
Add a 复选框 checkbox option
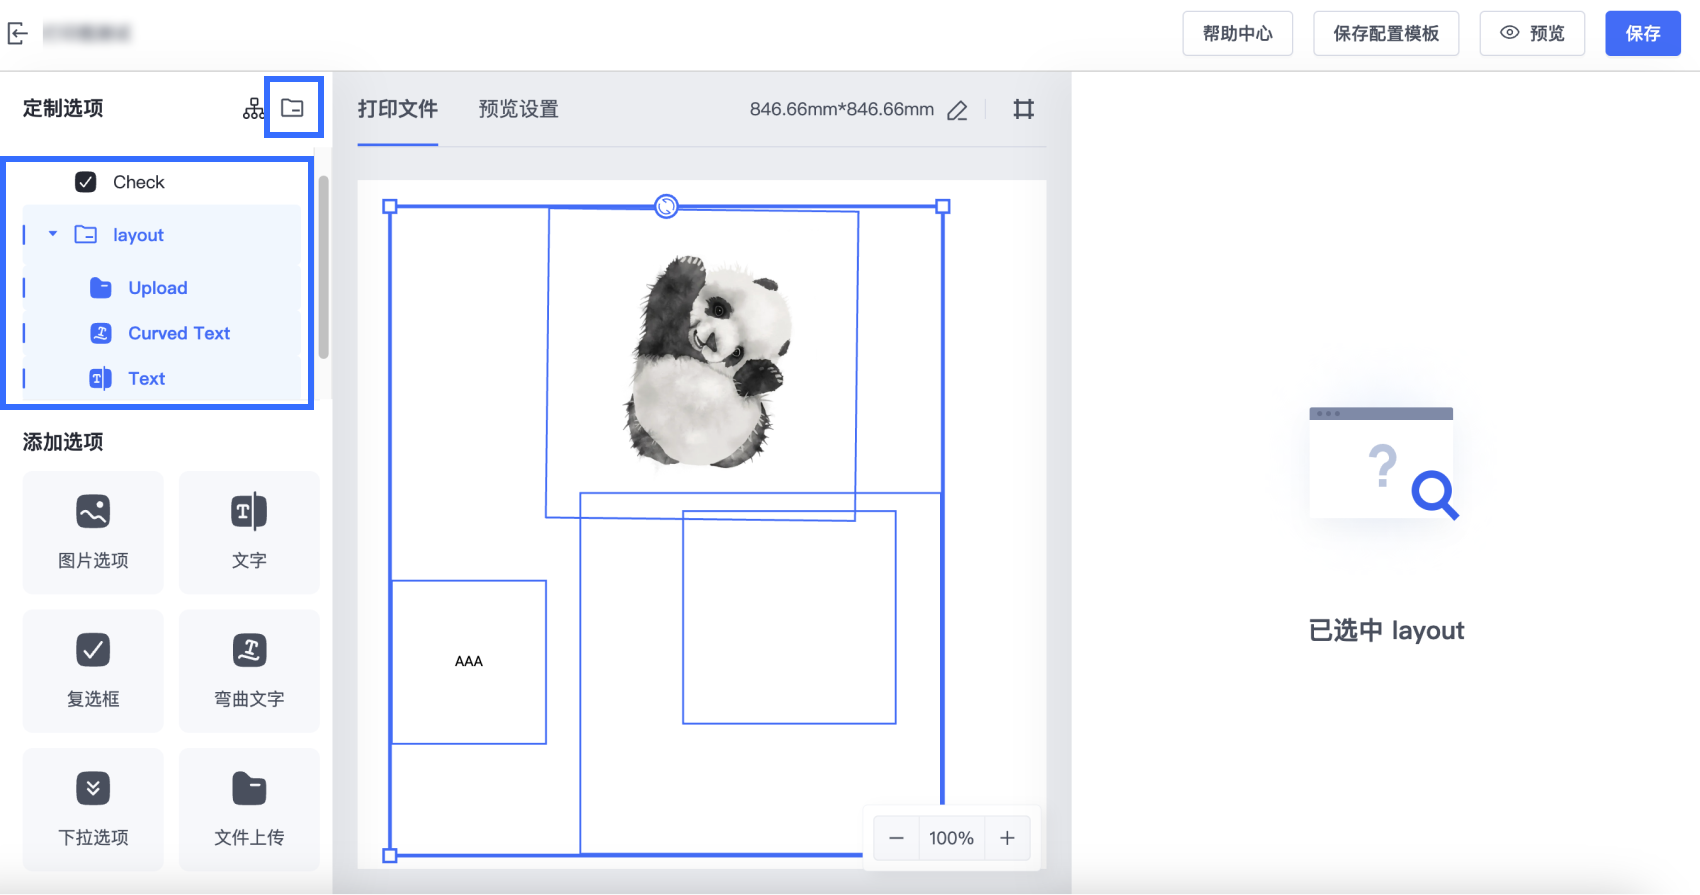(x=93, y=671)
